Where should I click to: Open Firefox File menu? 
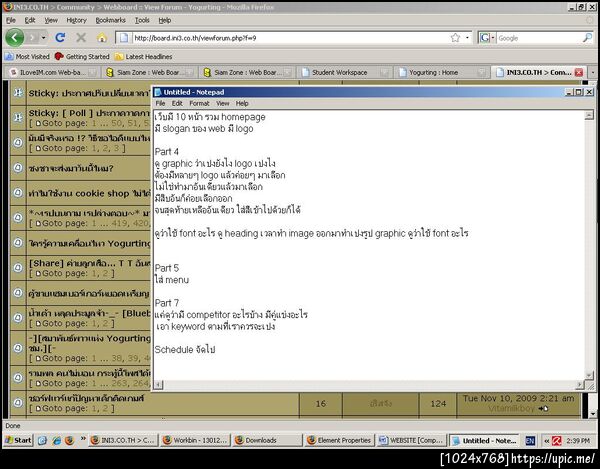tap(11, 20)
